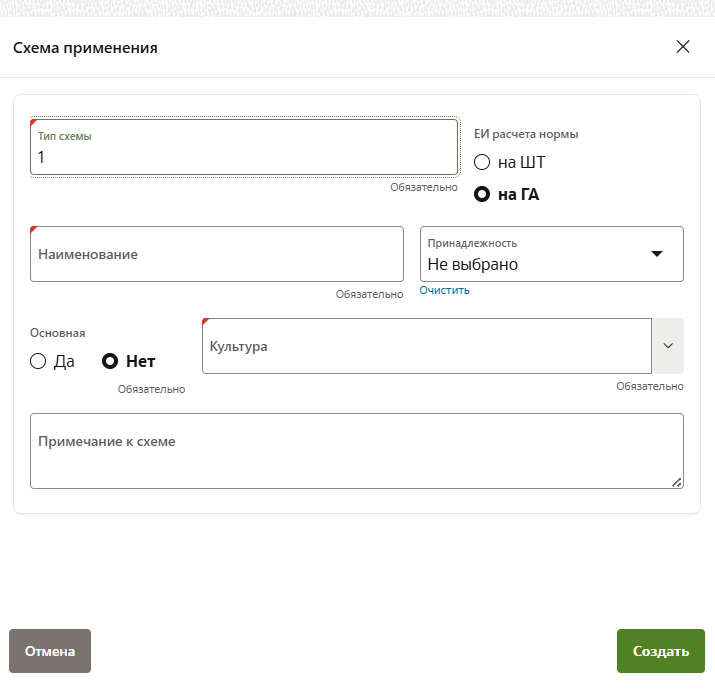This screenshot has width=715, height=695.
Task: Close the Схема применения dialog with X
Action: point(683,47)
